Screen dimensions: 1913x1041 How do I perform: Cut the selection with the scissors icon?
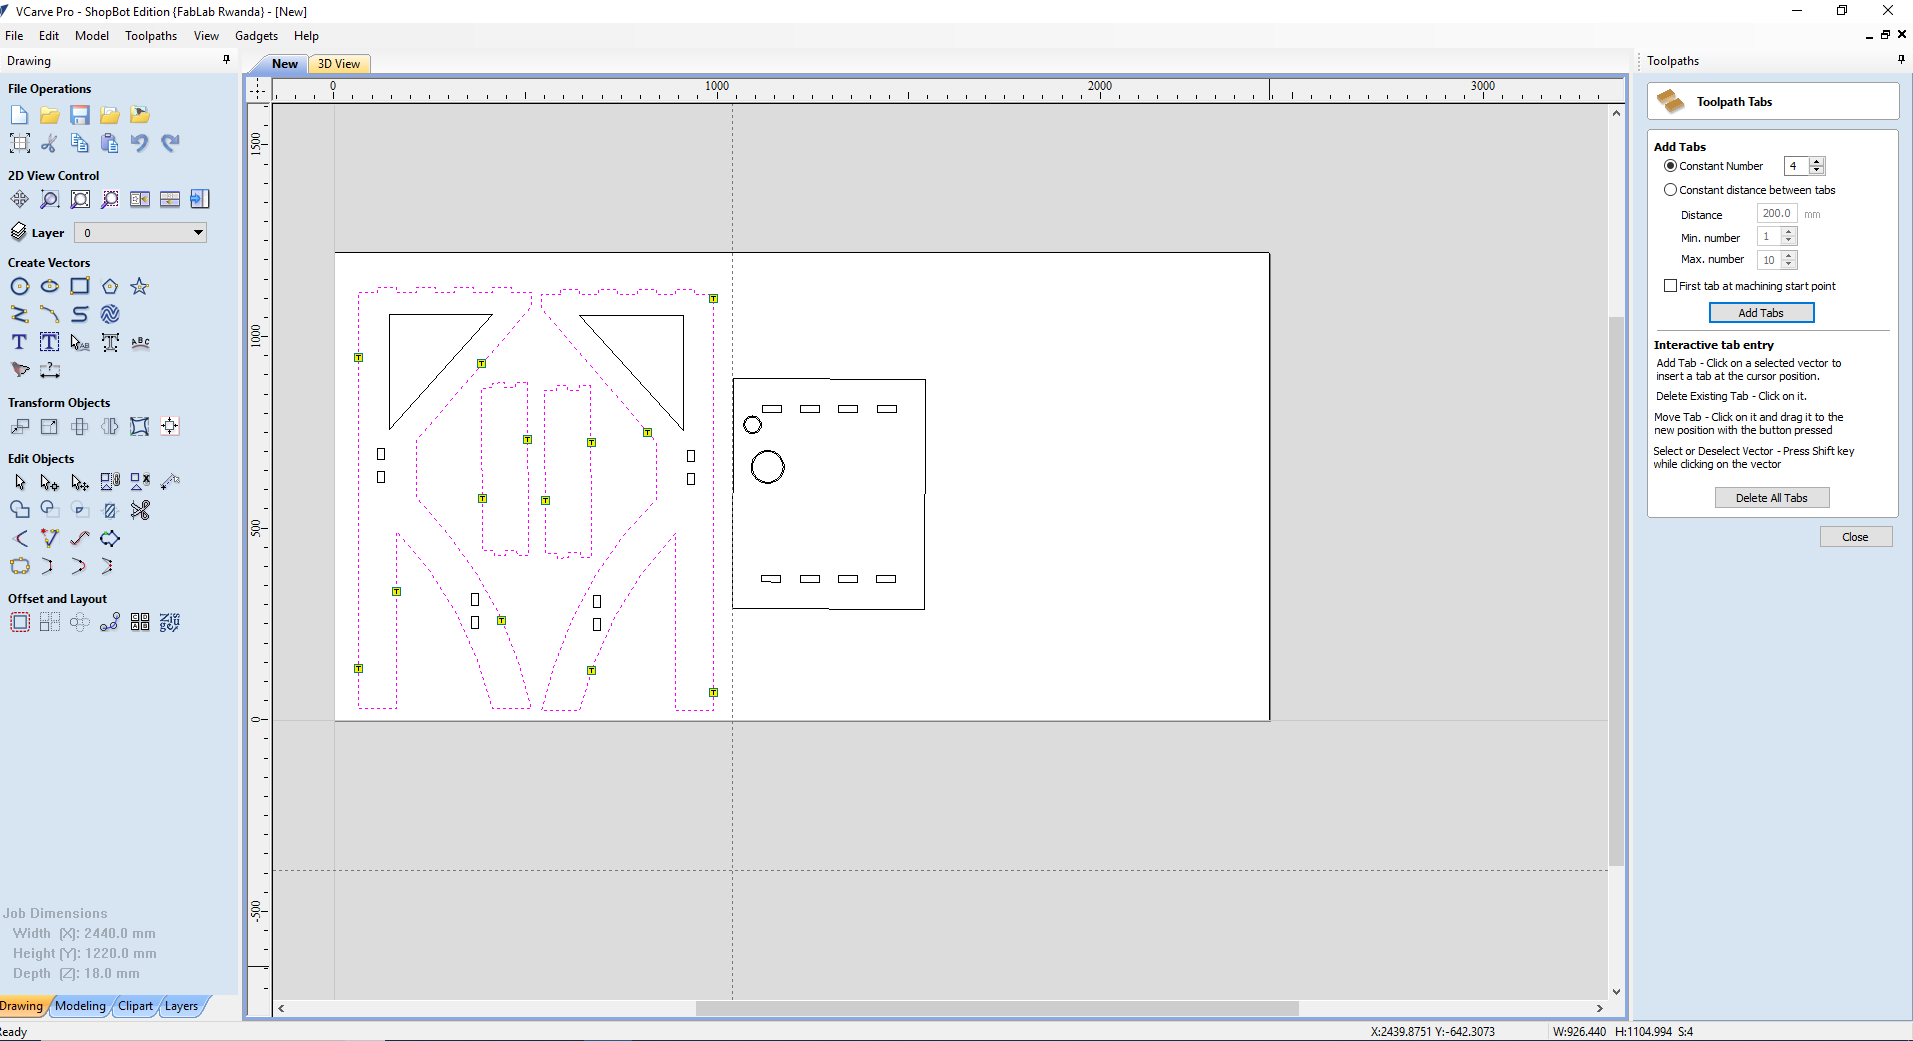coord(49,143)
